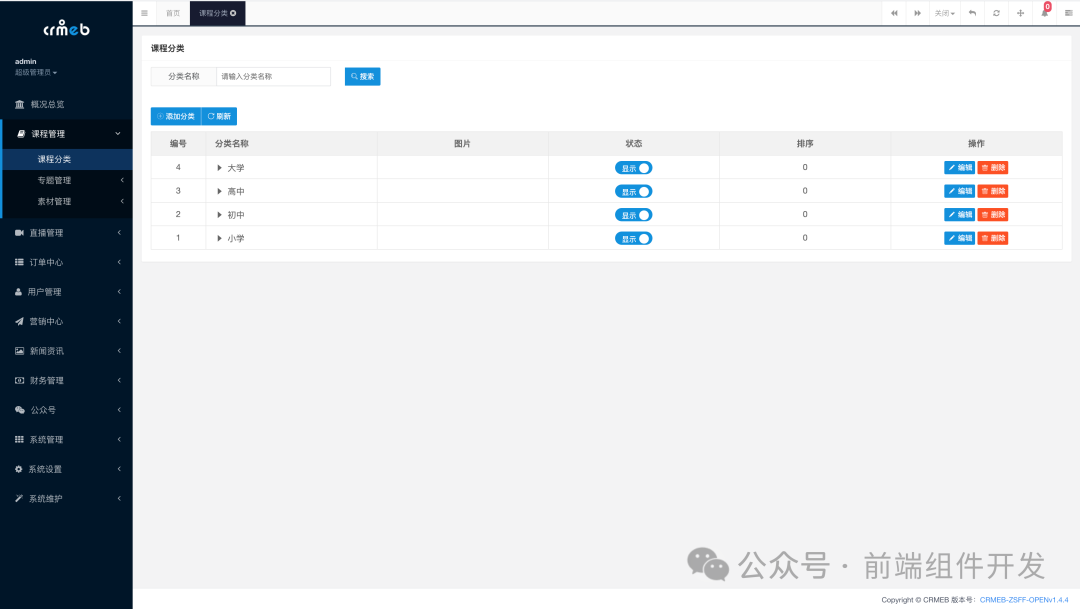Click the back arrow icon in top bar
1080x609 pixels.
click(x=973, y=13)
